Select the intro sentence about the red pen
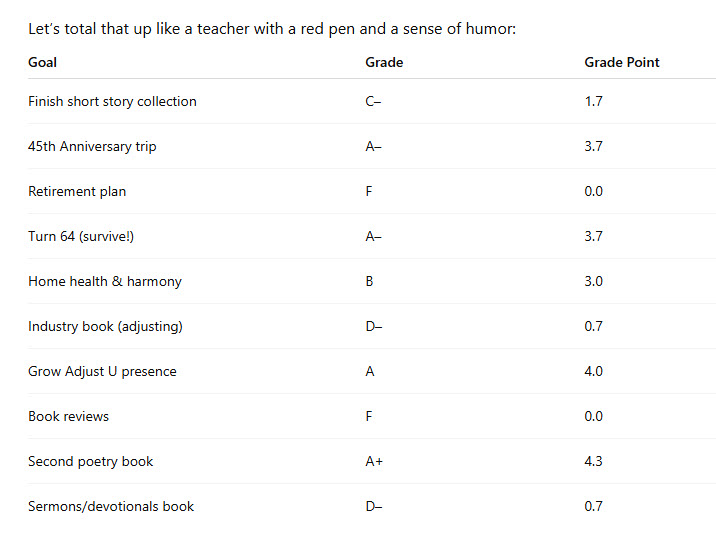 point(272,29)
